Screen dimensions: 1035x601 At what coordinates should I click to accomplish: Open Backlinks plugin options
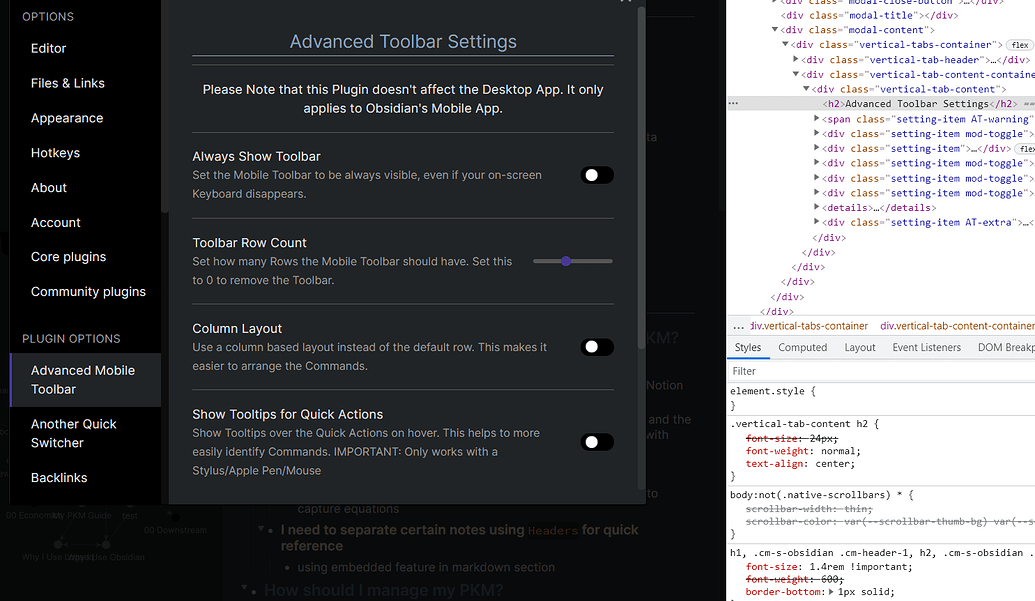(59, 478)
